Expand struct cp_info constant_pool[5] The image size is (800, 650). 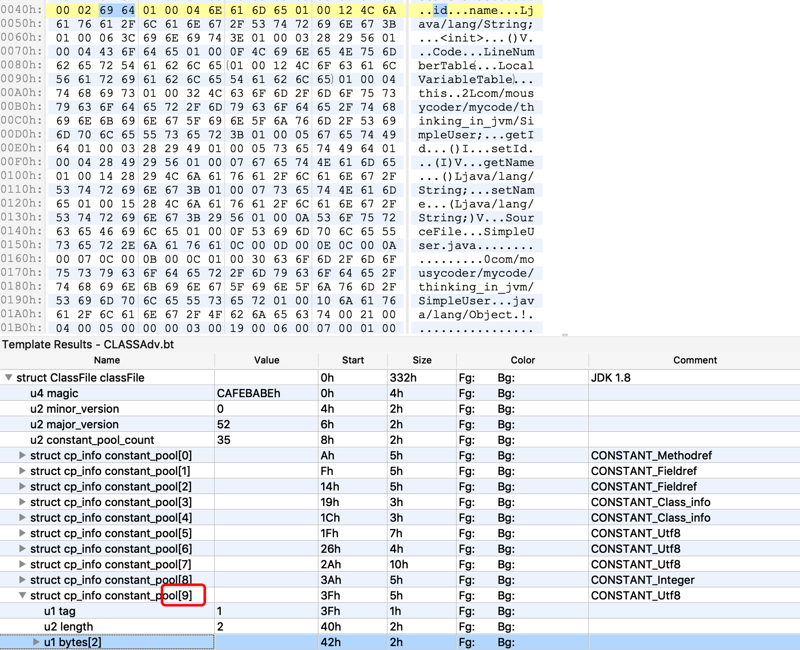(22, 533)
